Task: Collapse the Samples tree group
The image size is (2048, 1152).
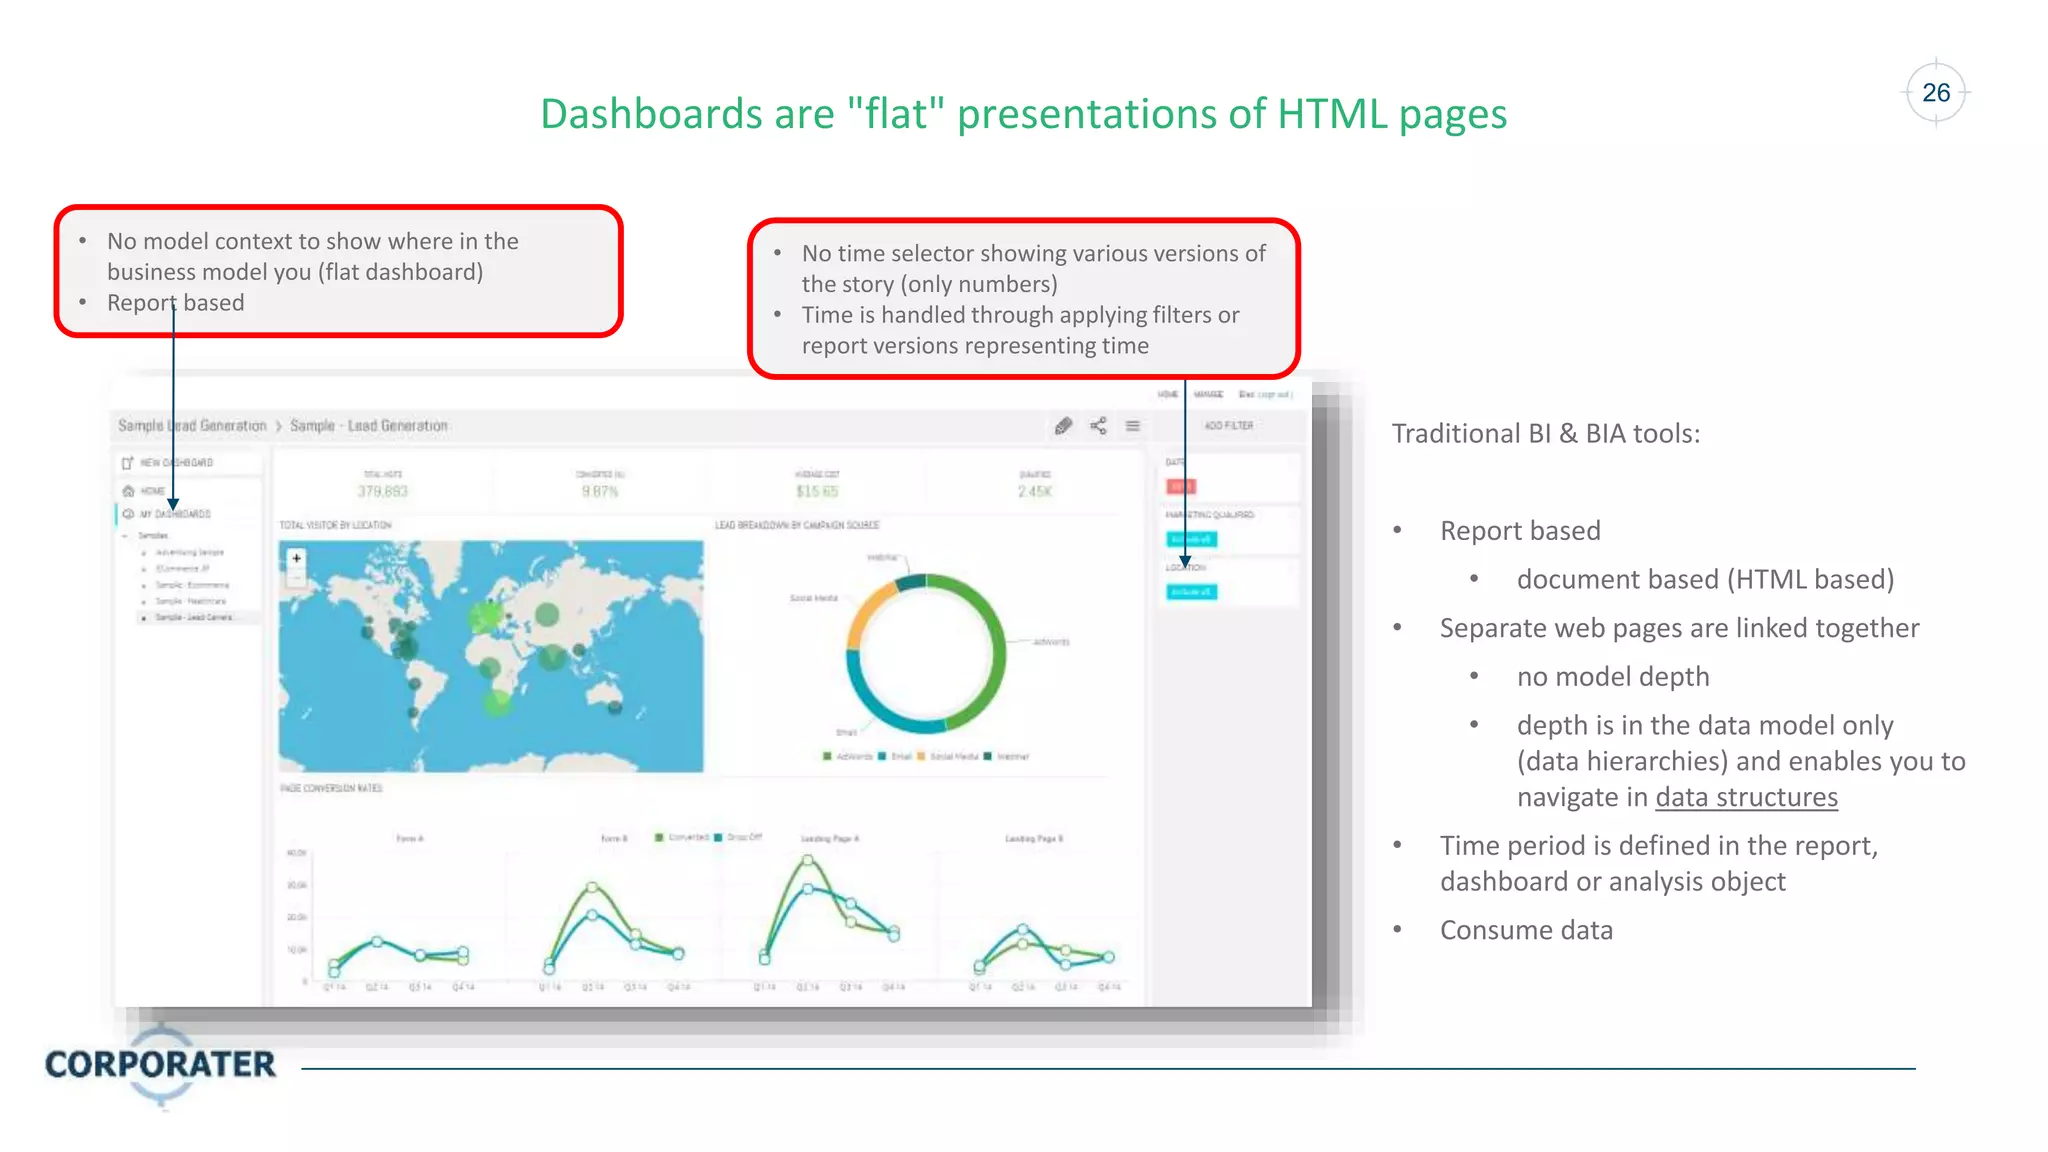Action: [125, 536]
